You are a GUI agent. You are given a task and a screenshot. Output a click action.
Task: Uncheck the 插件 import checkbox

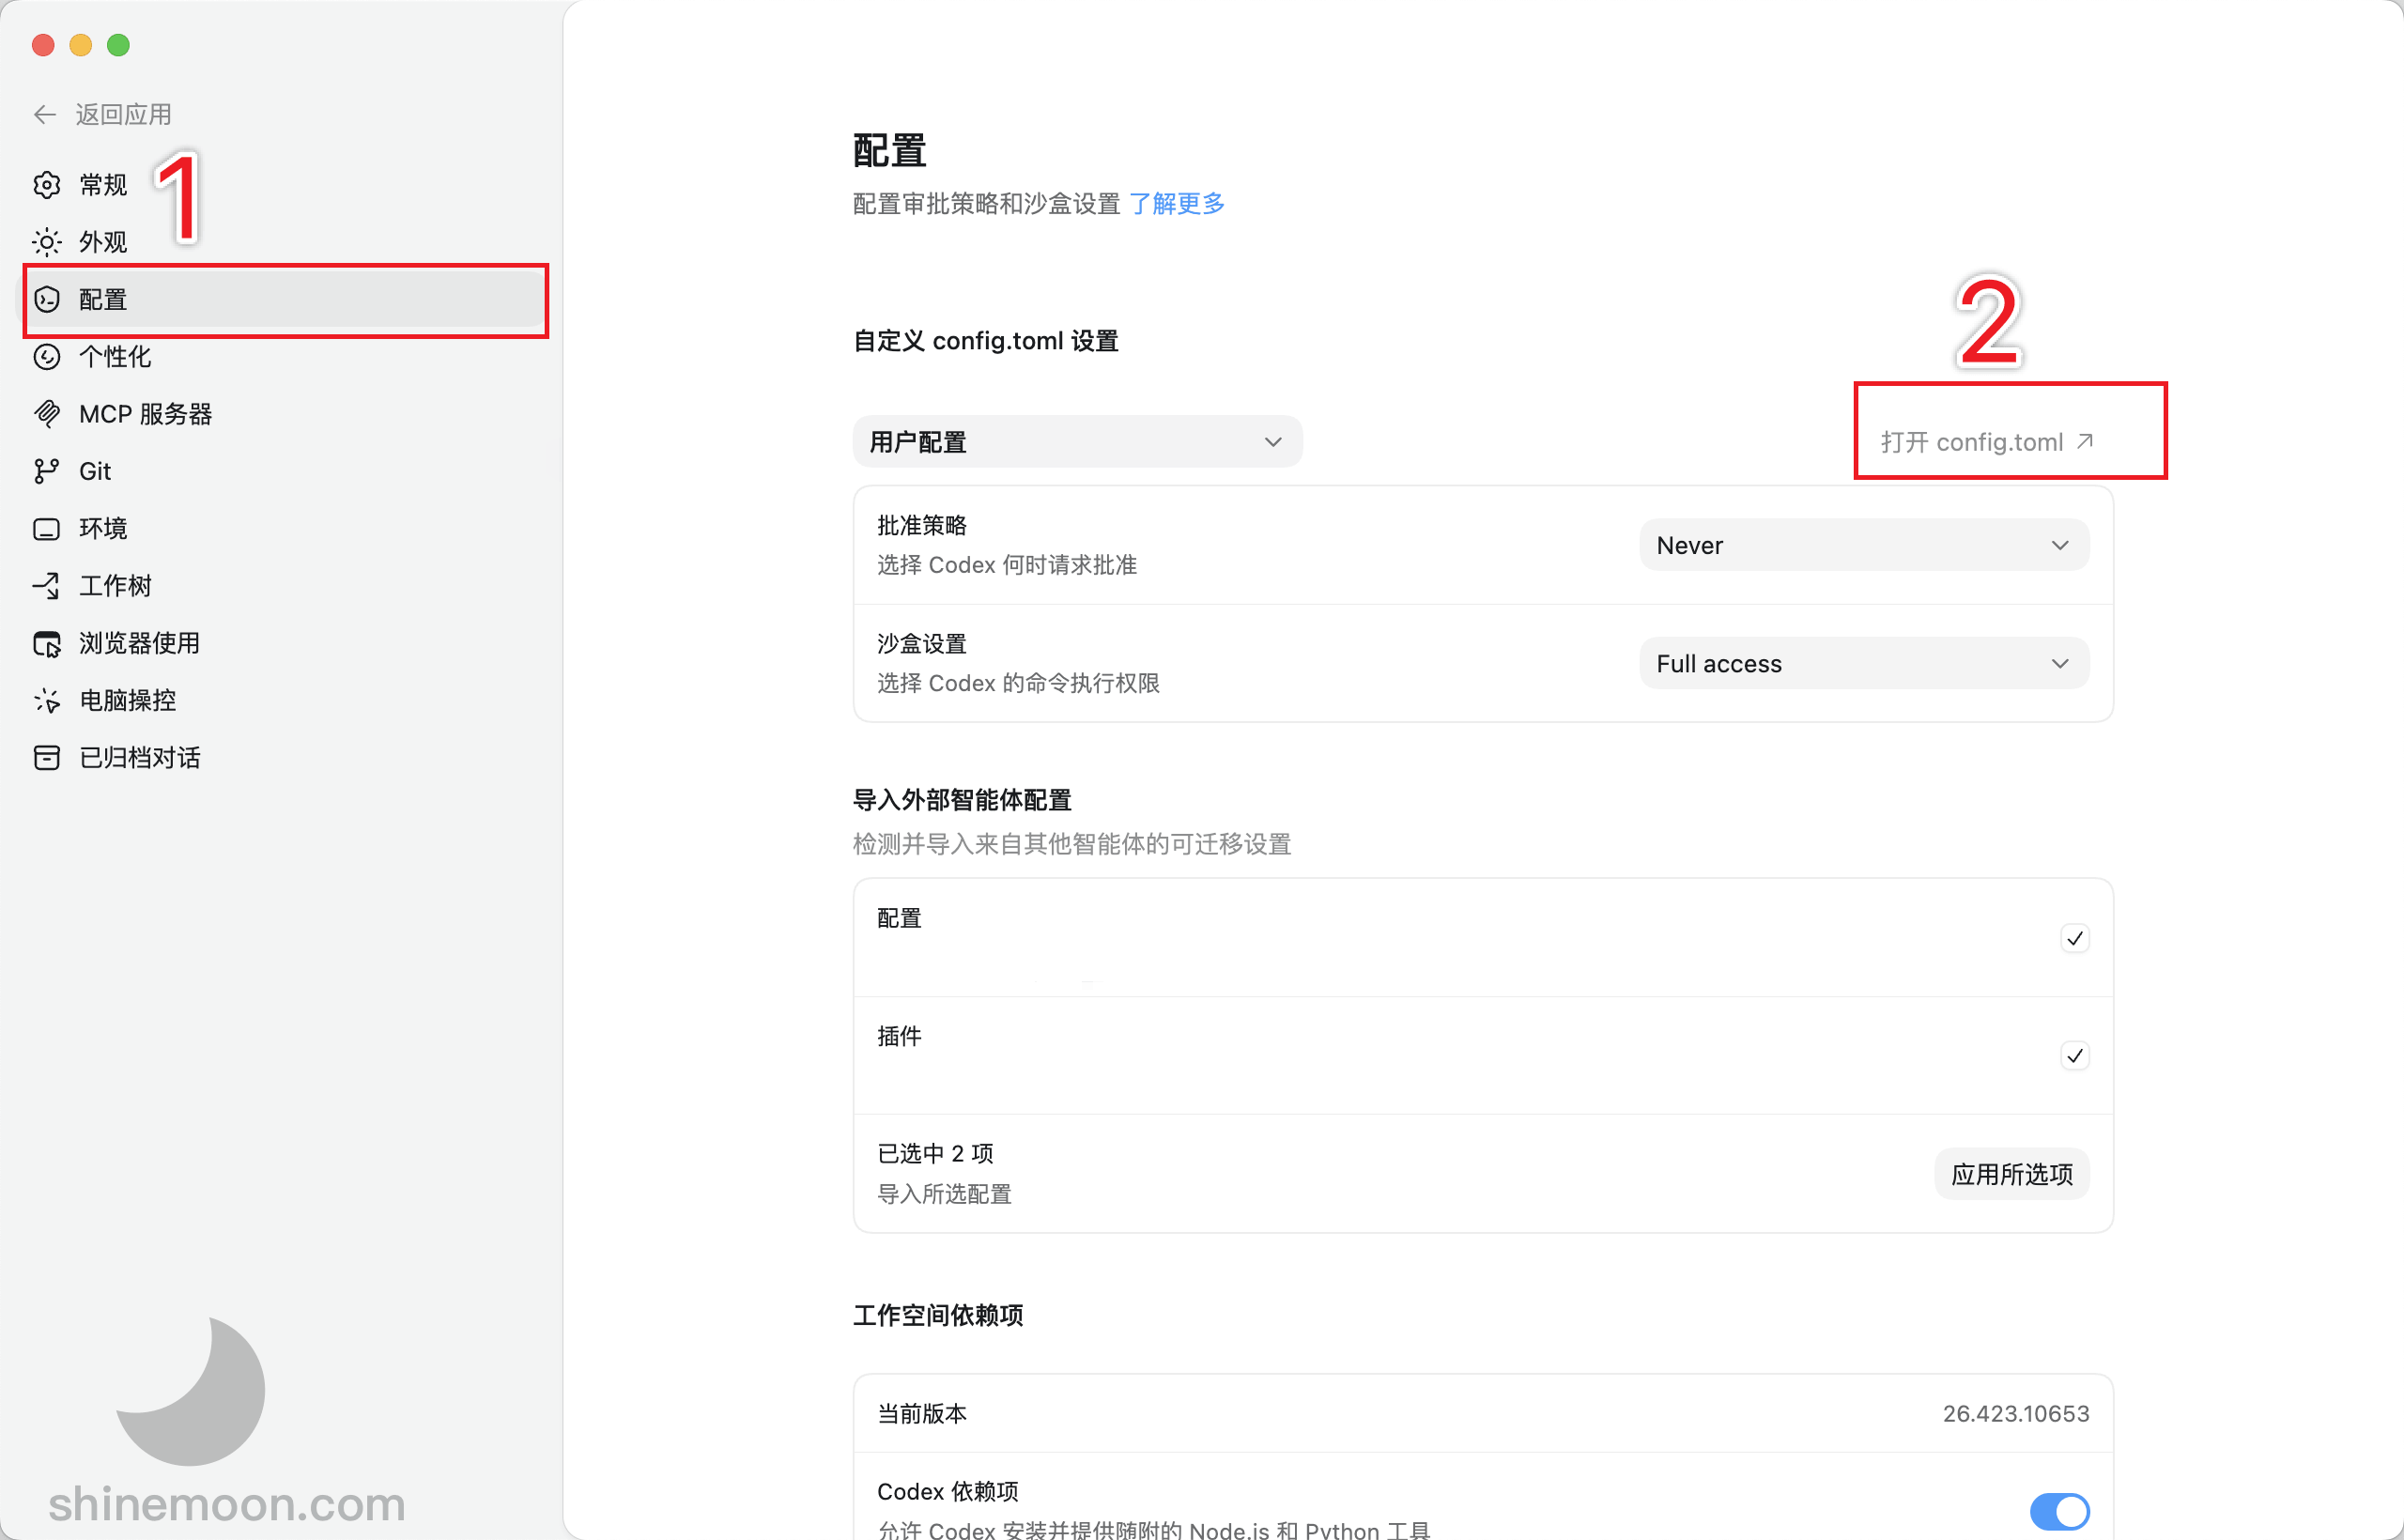pyautogui.click(x=2075, y=1056)
